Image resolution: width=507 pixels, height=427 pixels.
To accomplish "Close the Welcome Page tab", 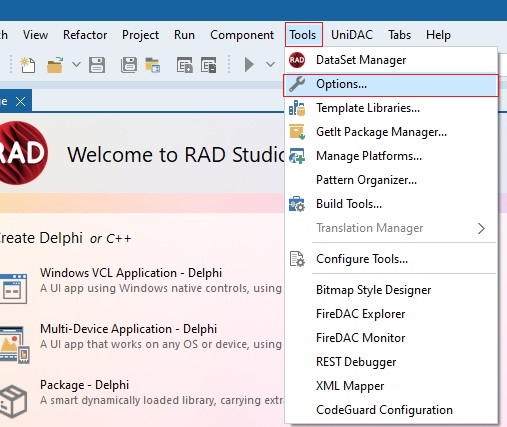I will 21,101.
